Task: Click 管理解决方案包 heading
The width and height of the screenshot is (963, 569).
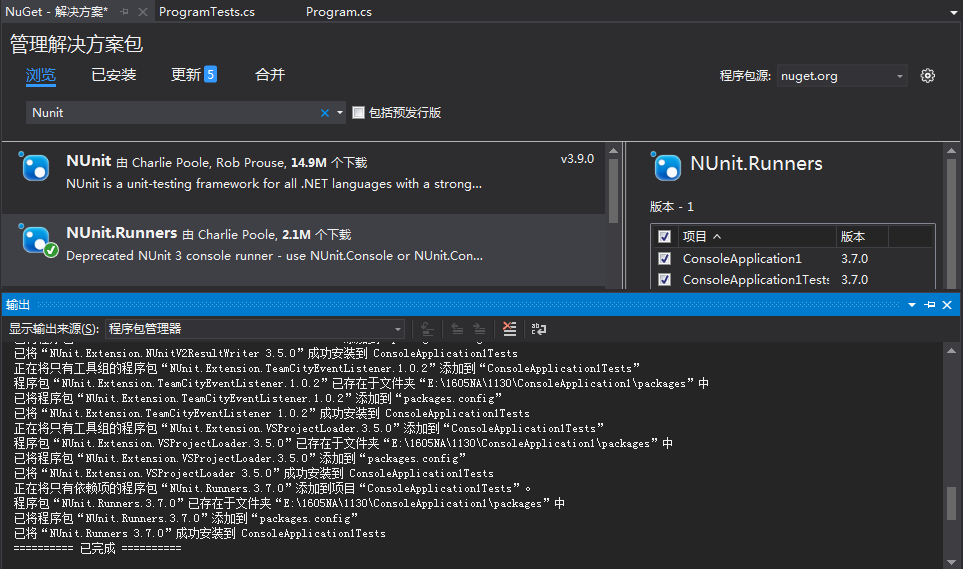Action: [76, 44]
